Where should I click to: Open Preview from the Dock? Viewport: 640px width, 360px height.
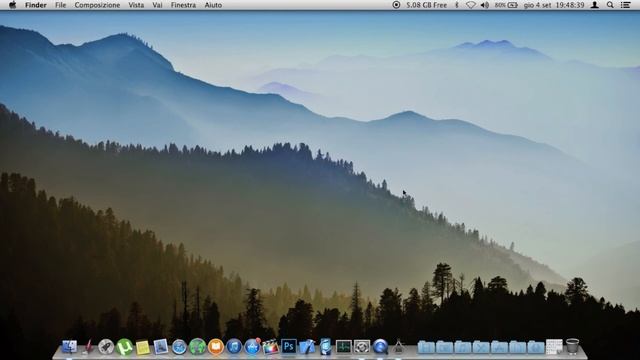coord(161,347)
